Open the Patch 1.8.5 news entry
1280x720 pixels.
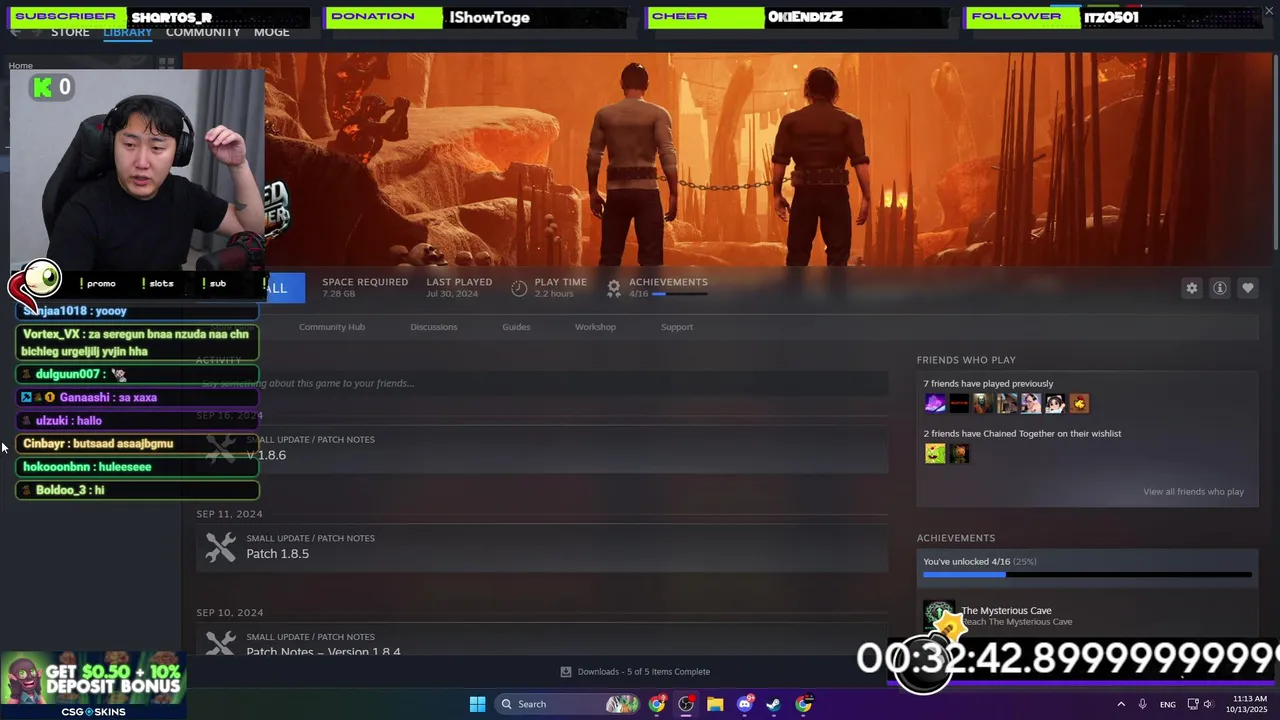pyautogui.click(x=542, y=547)
